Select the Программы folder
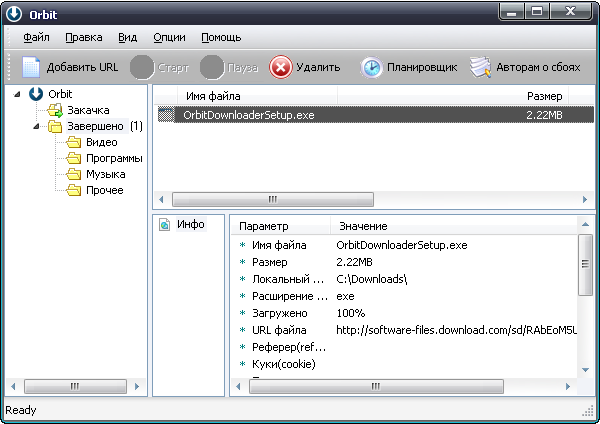 [114, 158]
